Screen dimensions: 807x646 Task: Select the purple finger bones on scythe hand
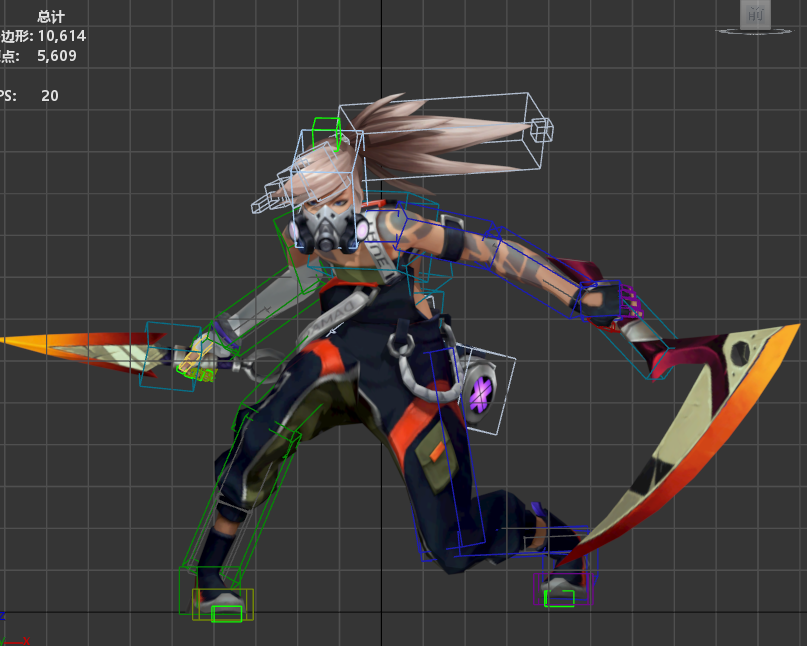[630, 302]
